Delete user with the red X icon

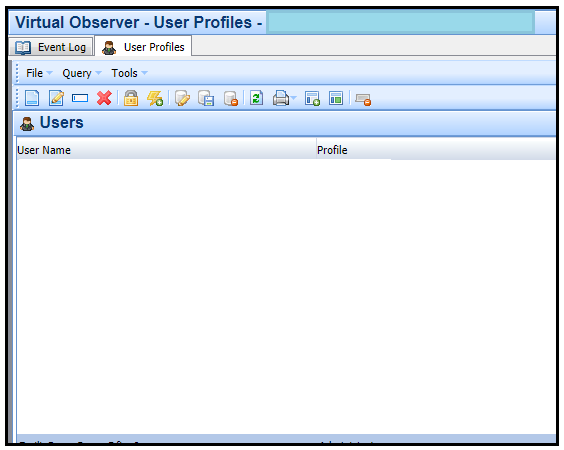[104, 98]
